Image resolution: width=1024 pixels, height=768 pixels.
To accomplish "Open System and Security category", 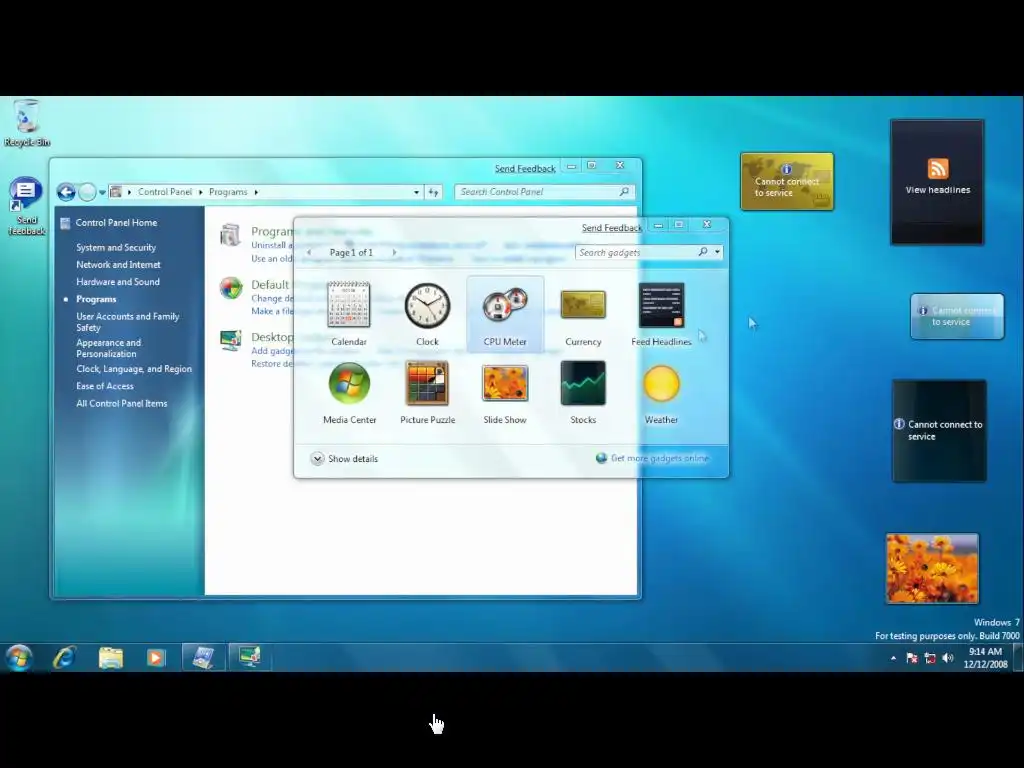I will coord(116,248).
